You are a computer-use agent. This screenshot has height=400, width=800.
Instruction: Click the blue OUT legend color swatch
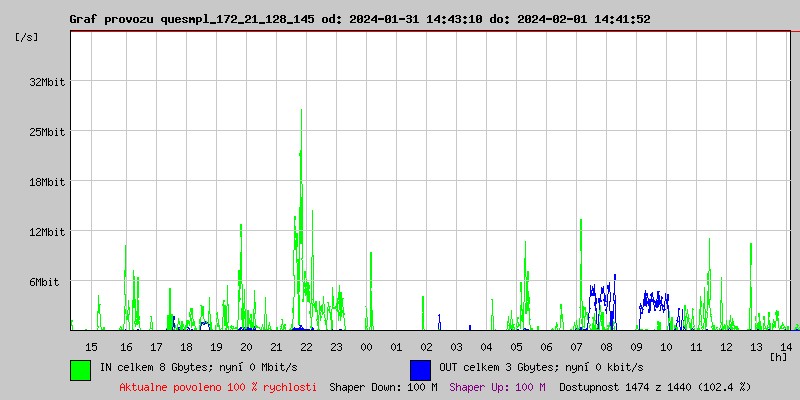[420, 369]
